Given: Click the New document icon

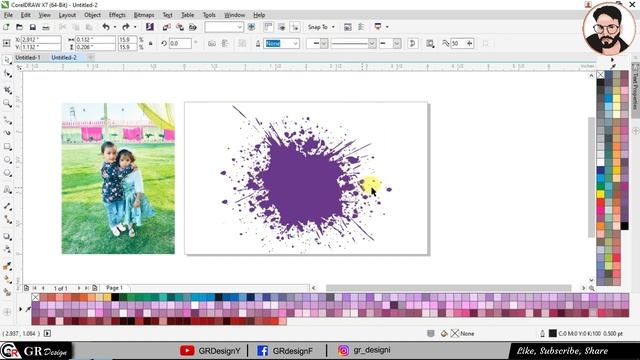Looking at the screenshot, I should [6, 27].
